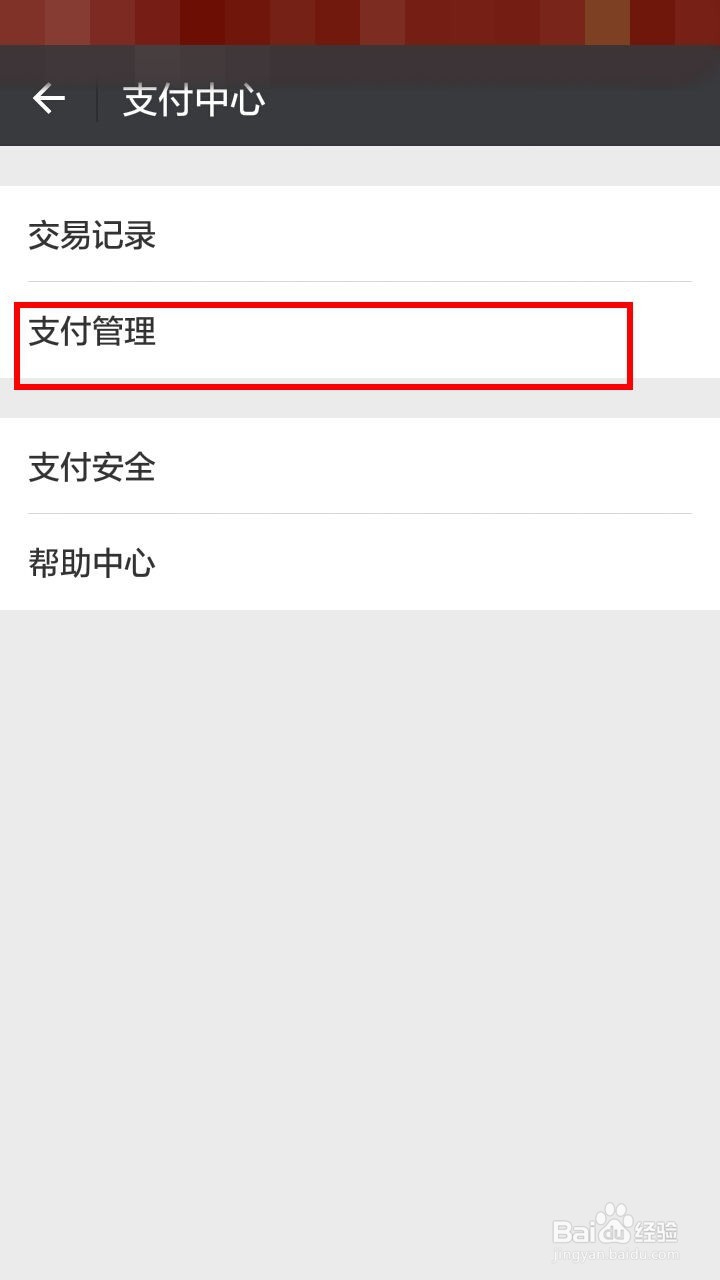Select 支付管理 inside the red box
Image resolution: width=720 pixels, height=1280 pixels.
[x=92, y=331]
